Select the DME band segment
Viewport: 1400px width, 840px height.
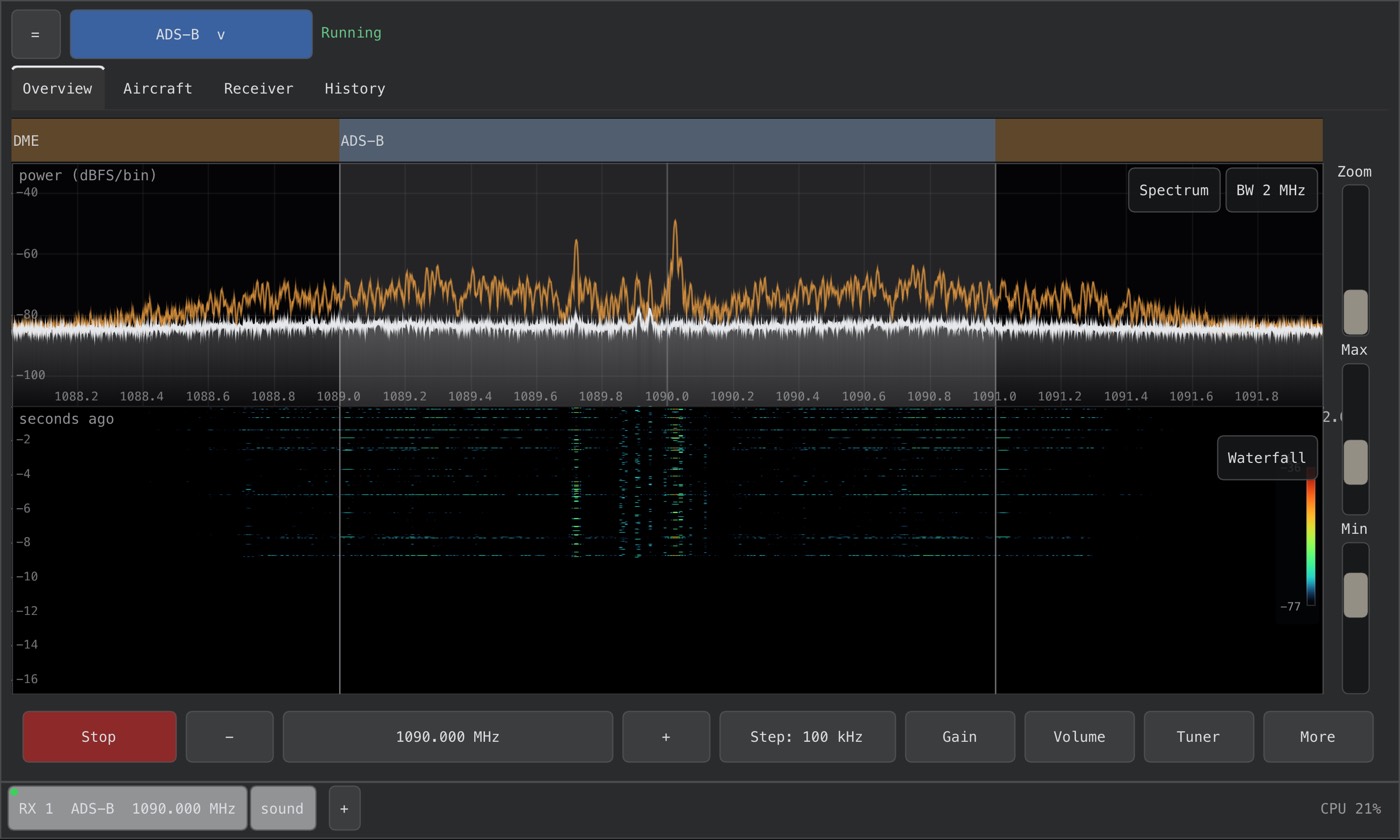pyautogui.click(x=175, y=140)
